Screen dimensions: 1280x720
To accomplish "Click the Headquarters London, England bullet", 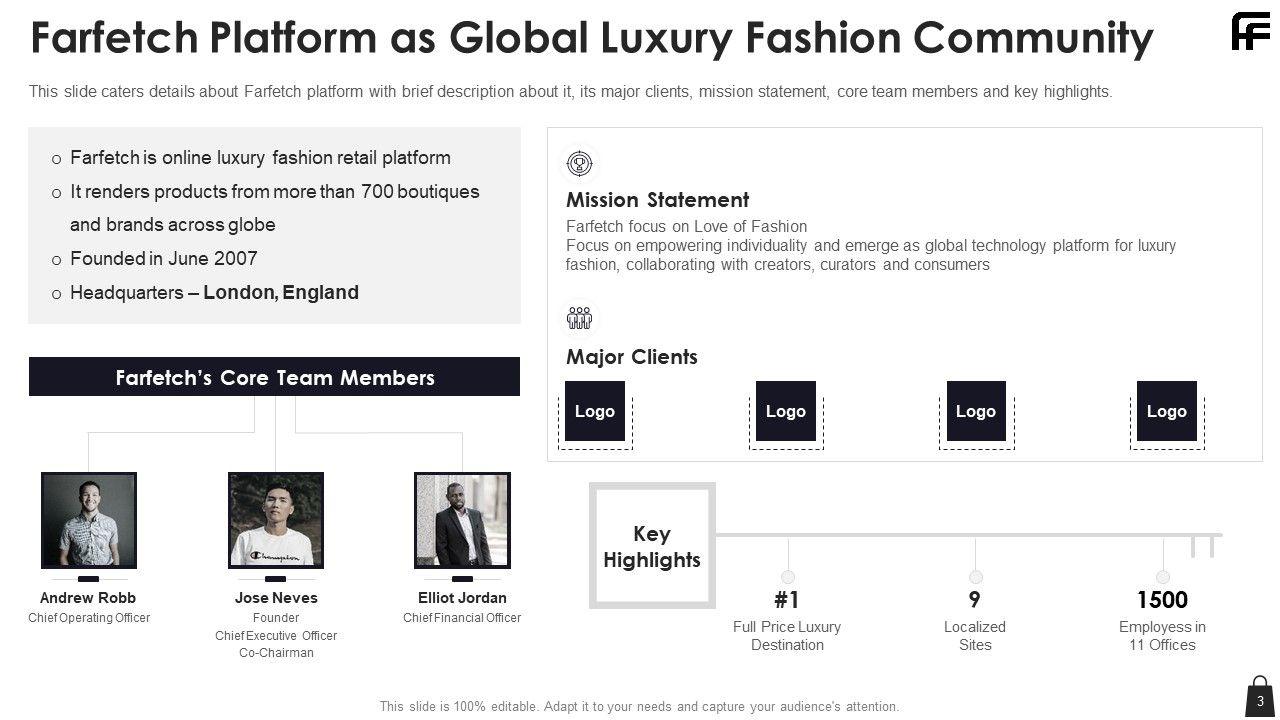I will click(x=214, y=292).
